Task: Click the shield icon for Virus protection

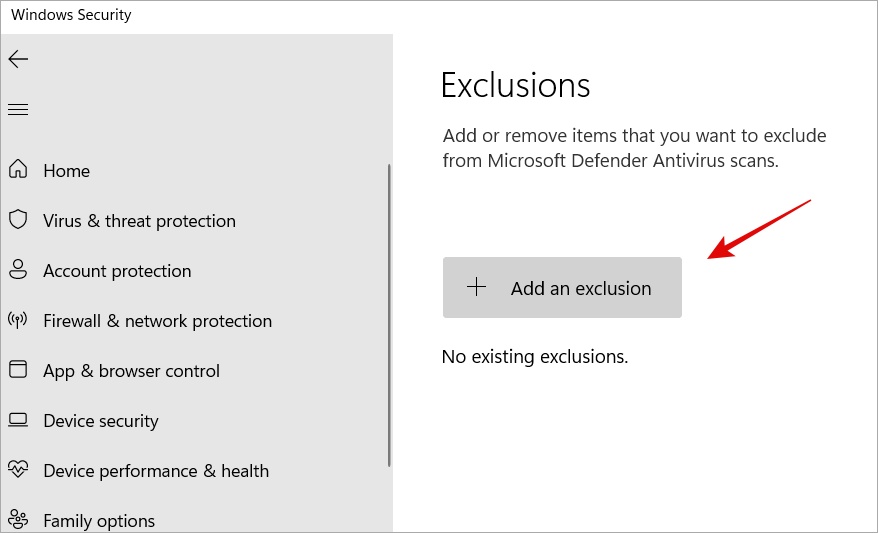Action: click(x=18, y=219)
